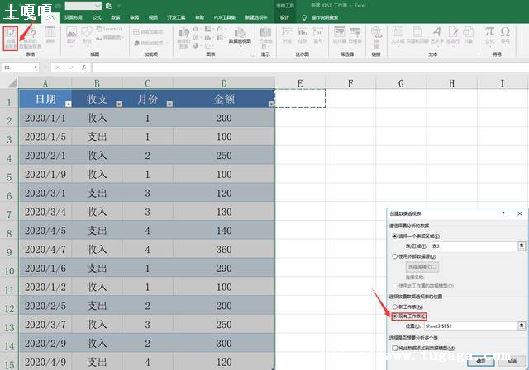Open Header and Footer tool

418,35
